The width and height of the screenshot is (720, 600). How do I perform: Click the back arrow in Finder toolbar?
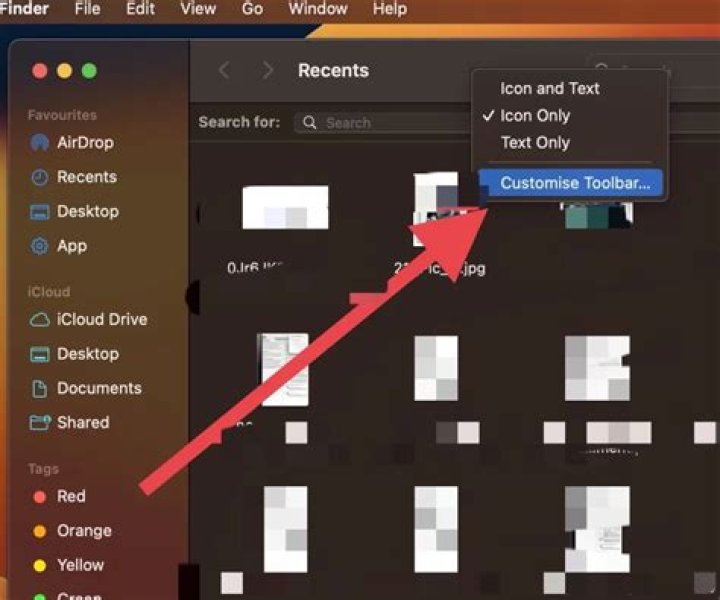[x=225, y=70]
